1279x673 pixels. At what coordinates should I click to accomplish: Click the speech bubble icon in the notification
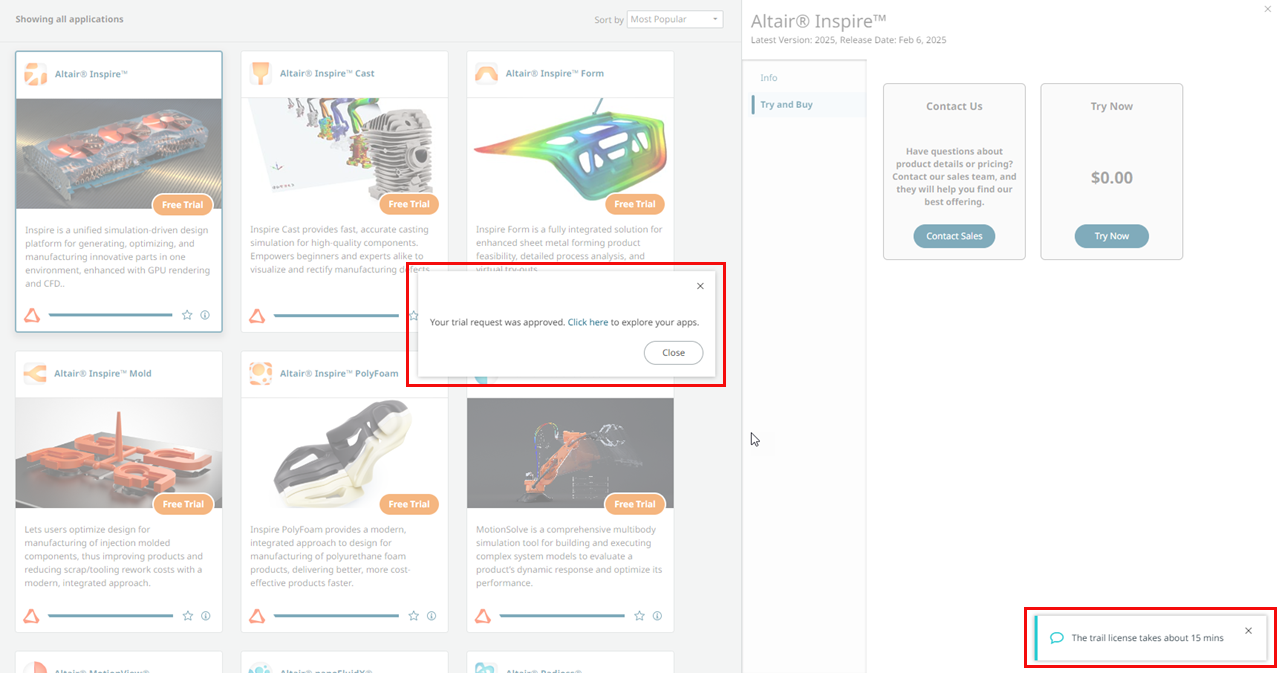tap(1057, 638)
